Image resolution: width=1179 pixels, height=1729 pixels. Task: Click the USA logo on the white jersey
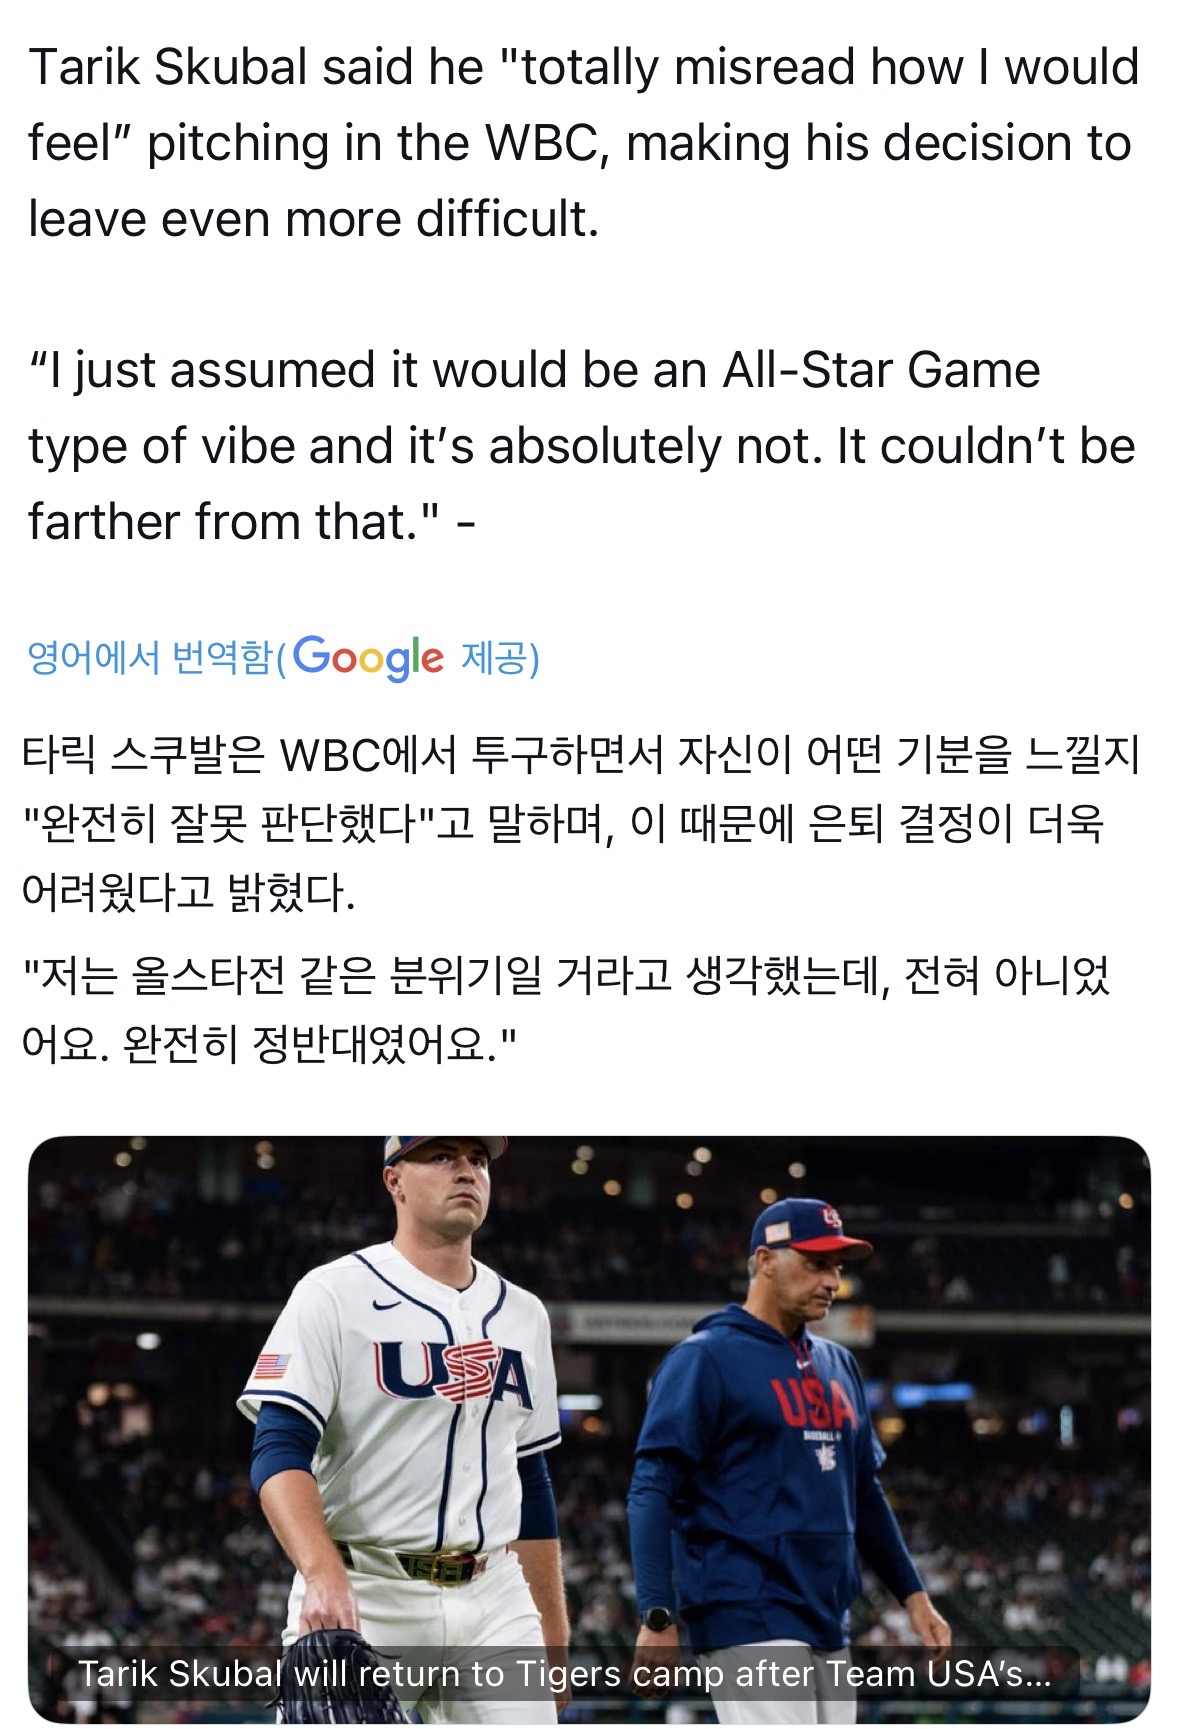(452, 1372)
